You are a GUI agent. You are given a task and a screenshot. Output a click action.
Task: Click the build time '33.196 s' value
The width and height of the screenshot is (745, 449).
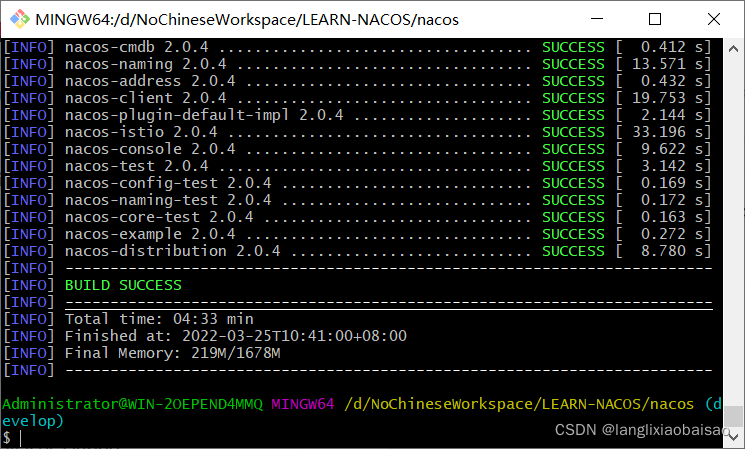[668, 132]
